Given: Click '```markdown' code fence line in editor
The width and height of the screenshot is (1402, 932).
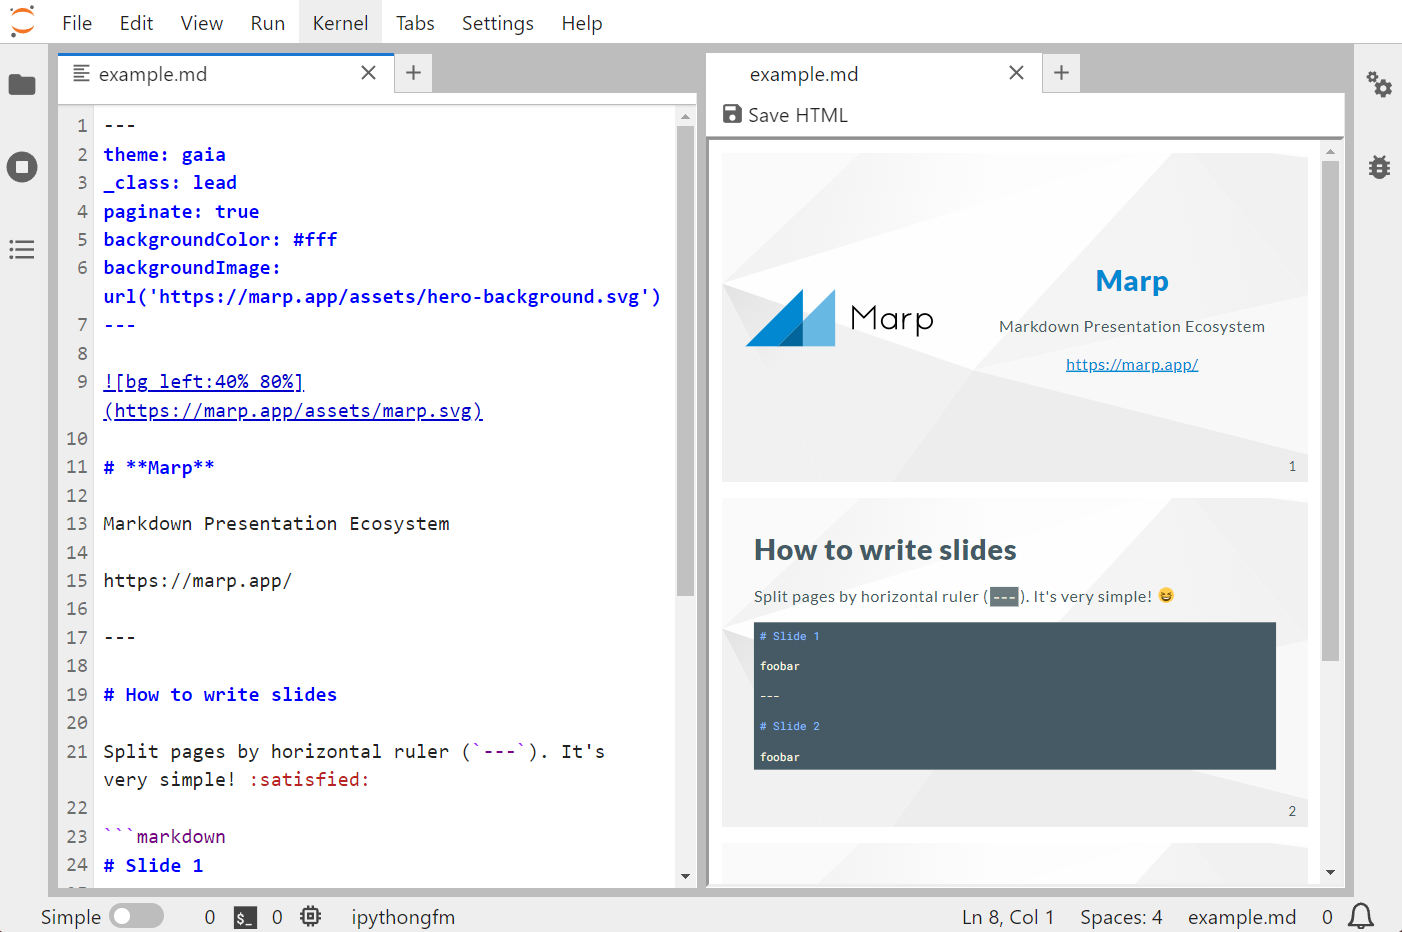Looking at the screenshot, I should [165, 836].
